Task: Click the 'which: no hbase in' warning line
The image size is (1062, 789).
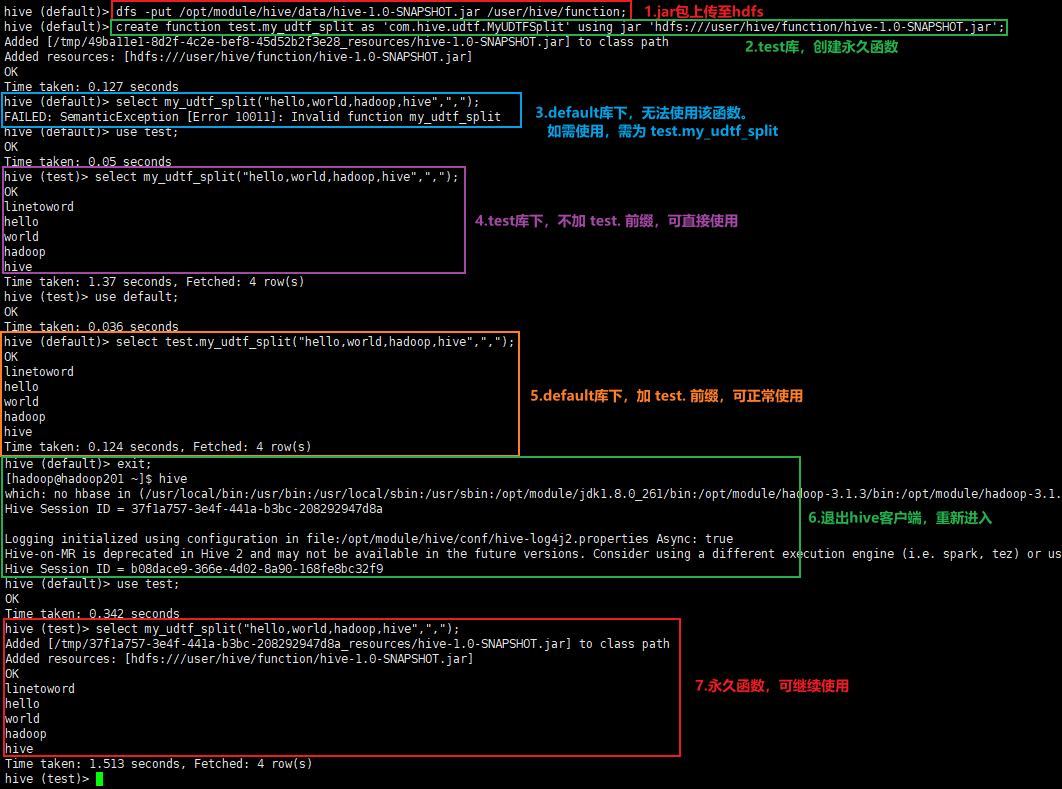Action: click(532, 494)
